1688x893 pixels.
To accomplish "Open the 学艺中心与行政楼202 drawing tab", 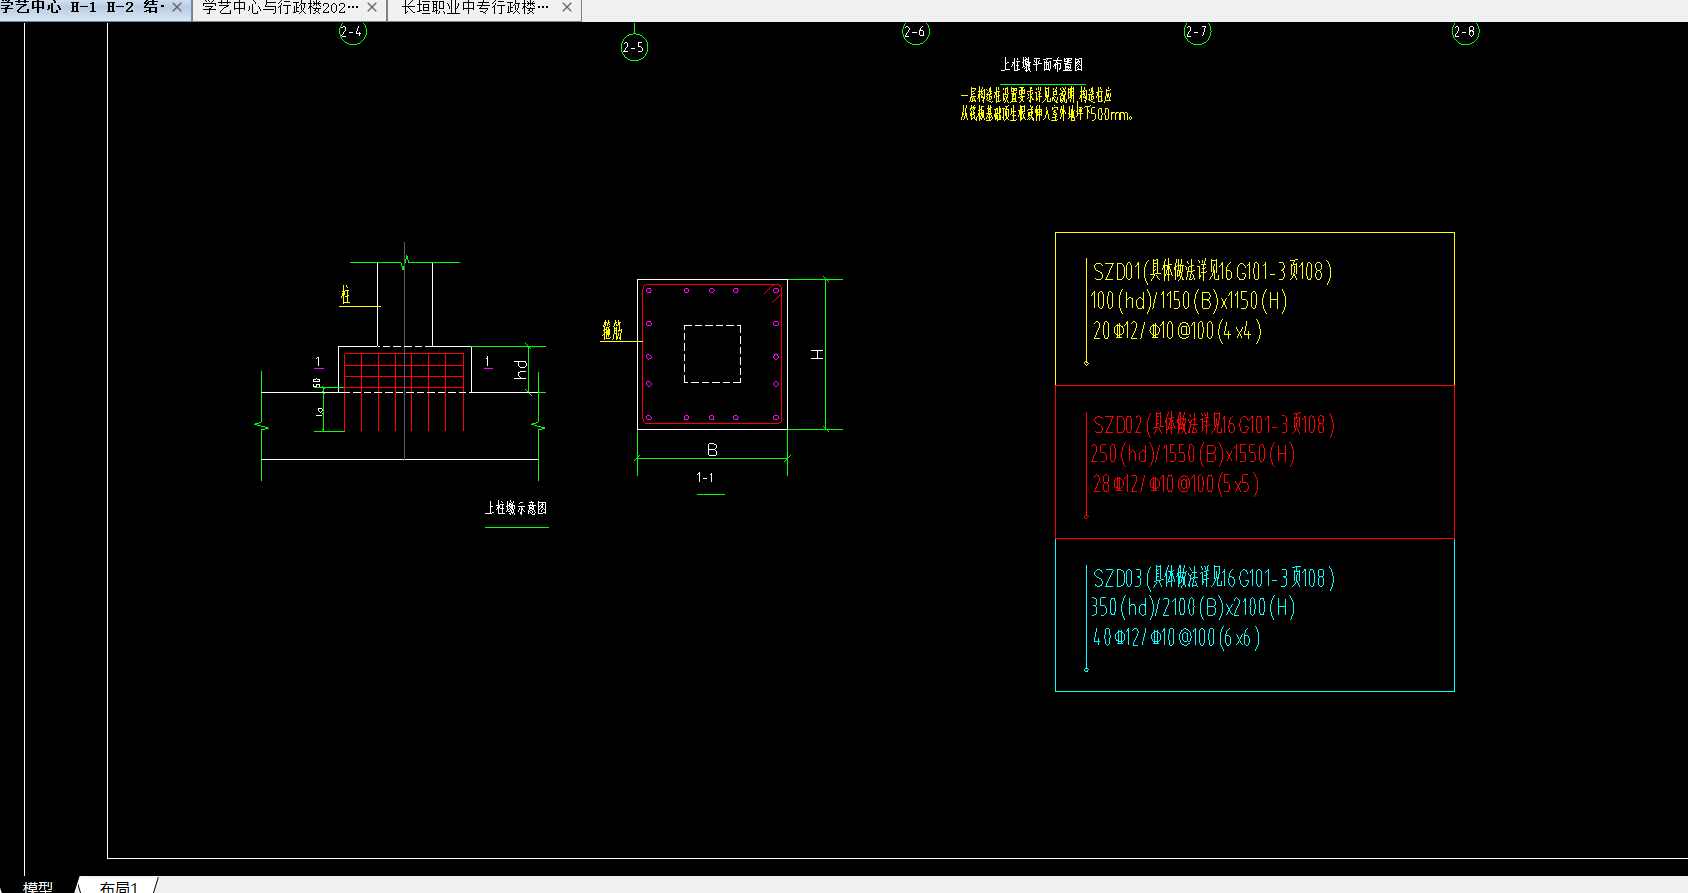I will click(x=280, y=8).
